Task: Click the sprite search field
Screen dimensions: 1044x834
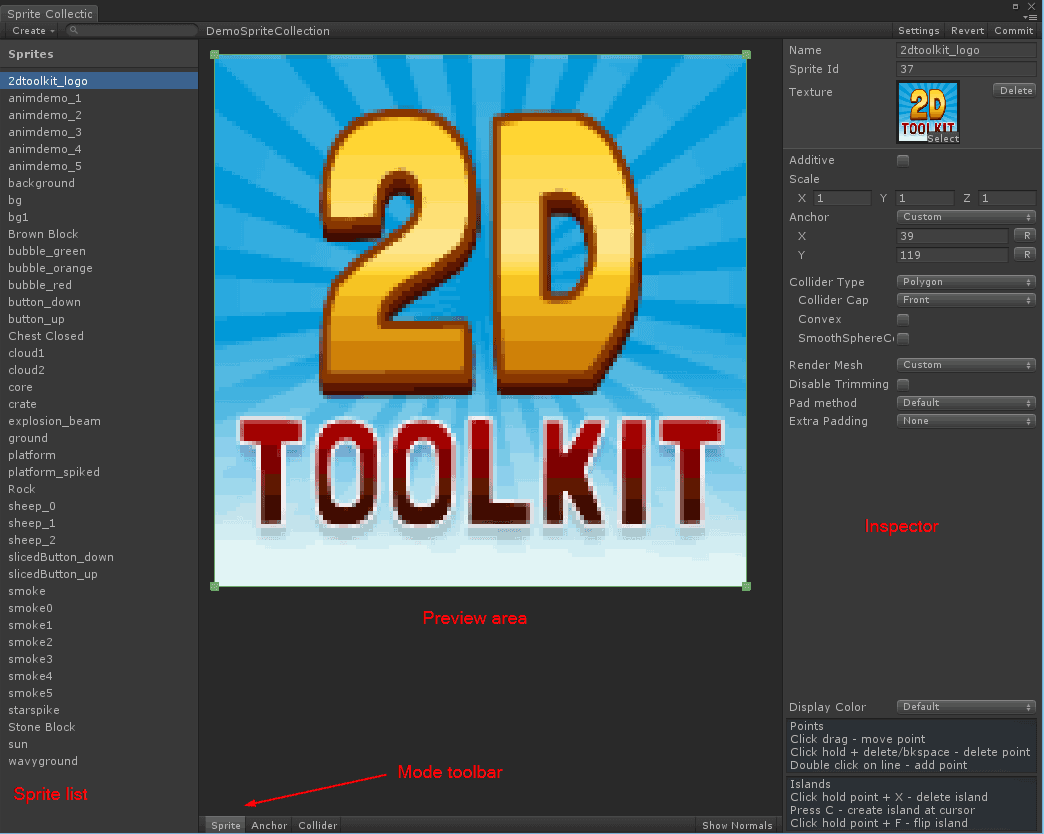Action: (131, 30)
